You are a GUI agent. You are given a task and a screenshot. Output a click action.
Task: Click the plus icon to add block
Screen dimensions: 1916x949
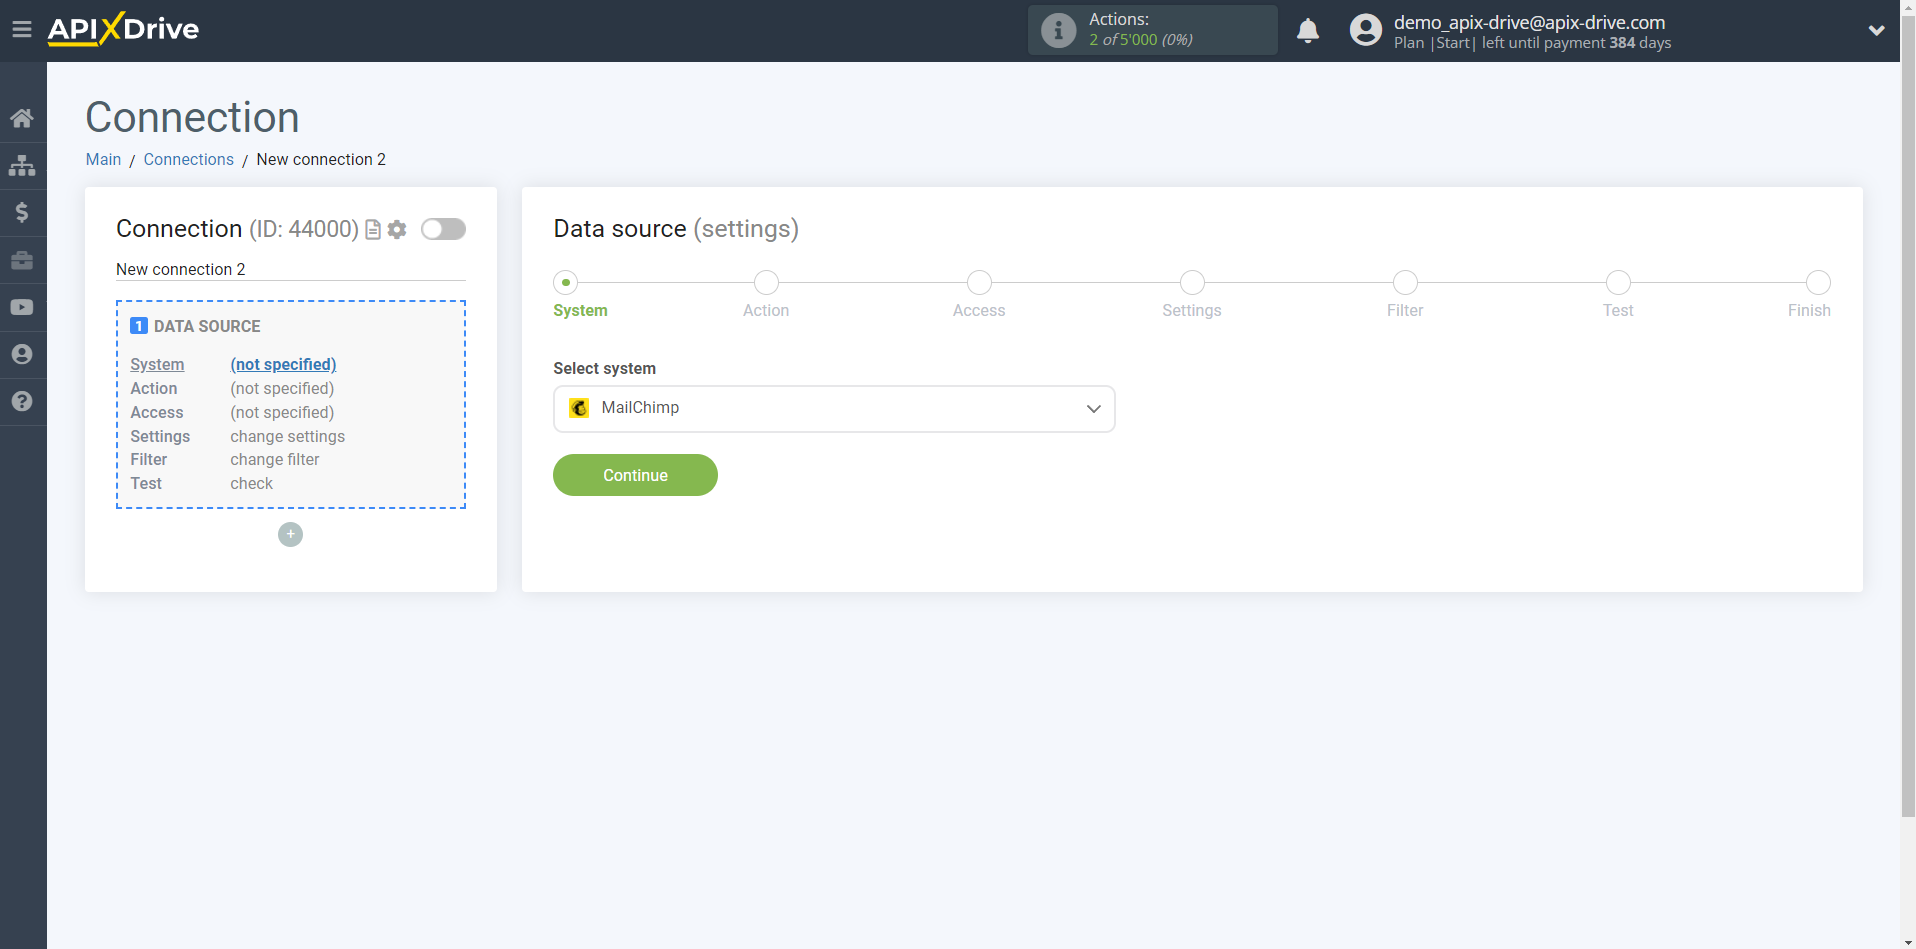290,534
